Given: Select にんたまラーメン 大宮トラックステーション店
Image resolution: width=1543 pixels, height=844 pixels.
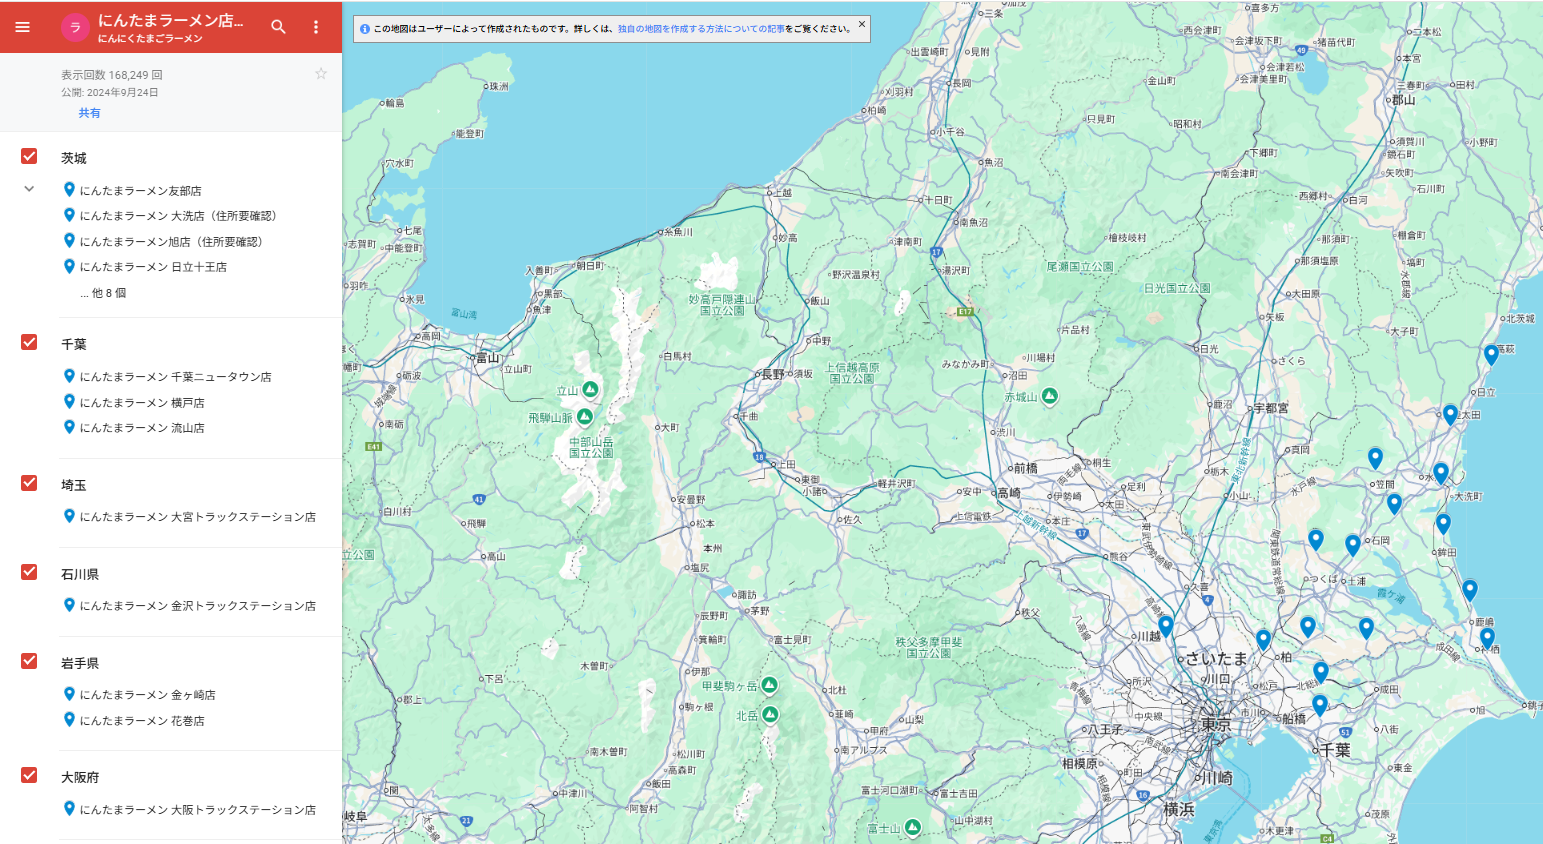Looking at the screenshot, I should [198, 517].
